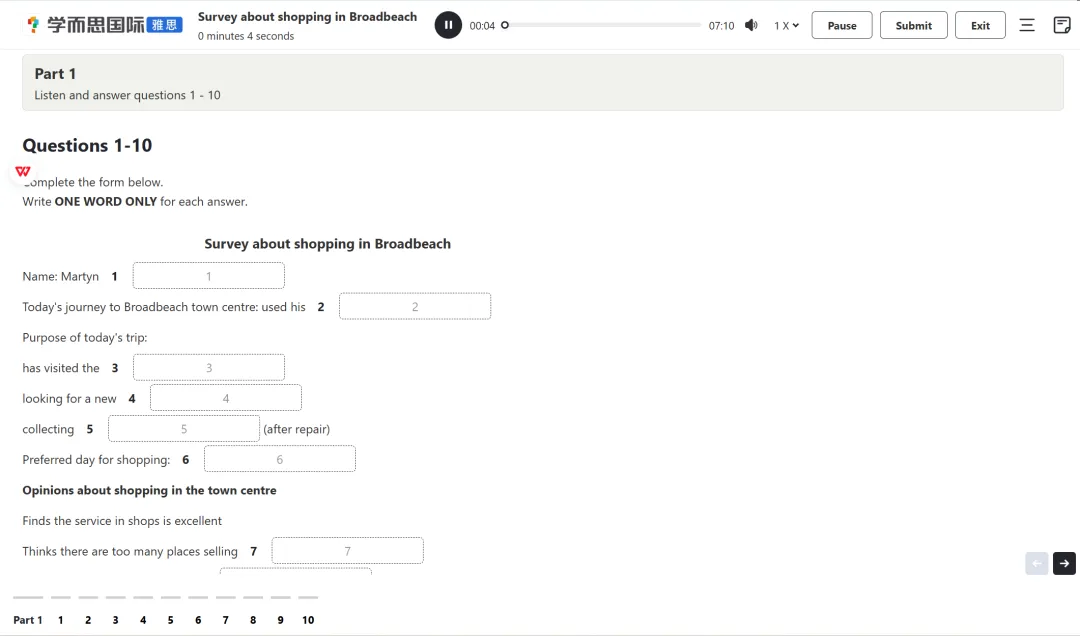Click the '0 minutes 4 seconds' timer text
The height and width of the screenshot is (636, 1080).
tap(246, 36)
